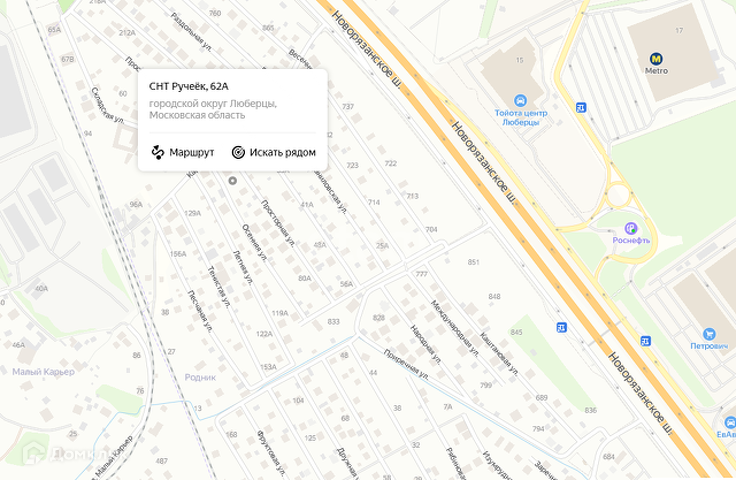Click the Тойота центр Люберцы label
This screenshot has width=736, height=480.
(x=521, y=117)
